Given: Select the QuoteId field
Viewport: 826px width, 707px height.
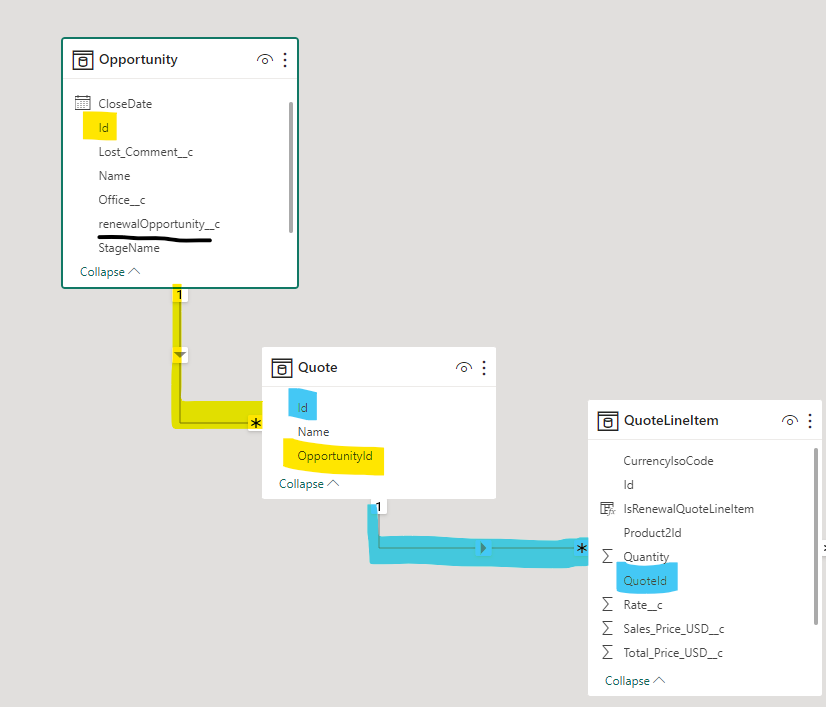Looking at the screenshot, I should click(x=645, y=581).
